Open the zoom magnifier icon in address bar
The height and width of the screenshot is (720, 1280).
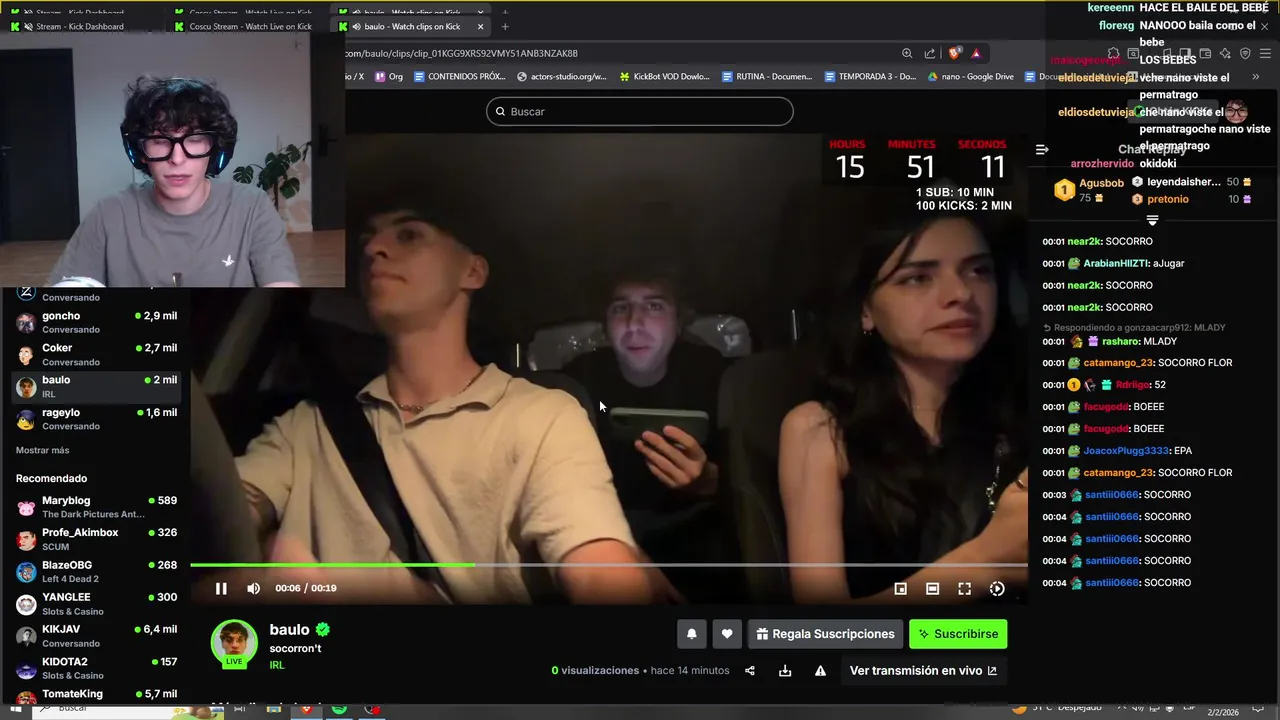click(x=907, y=53)
